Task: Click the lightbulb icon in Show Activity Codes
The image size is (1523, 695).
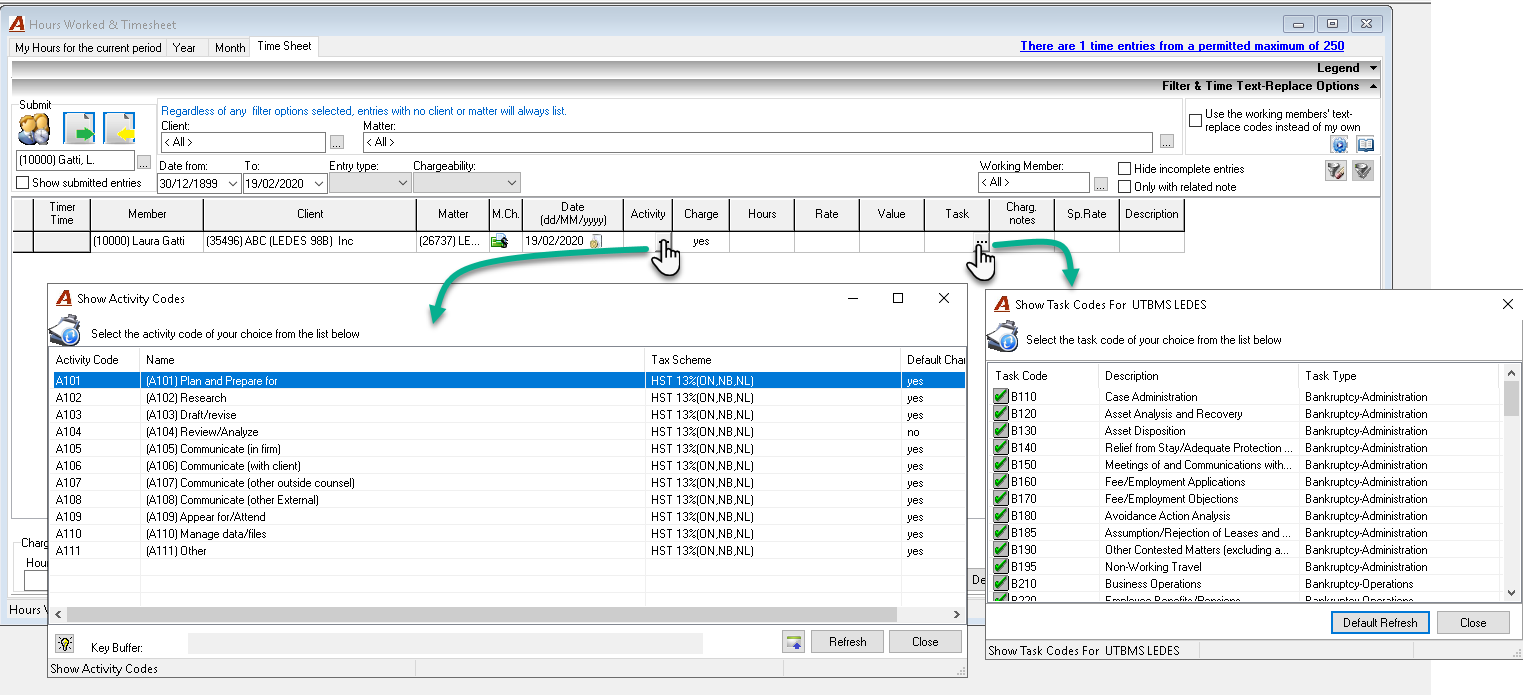Action: 65,643
